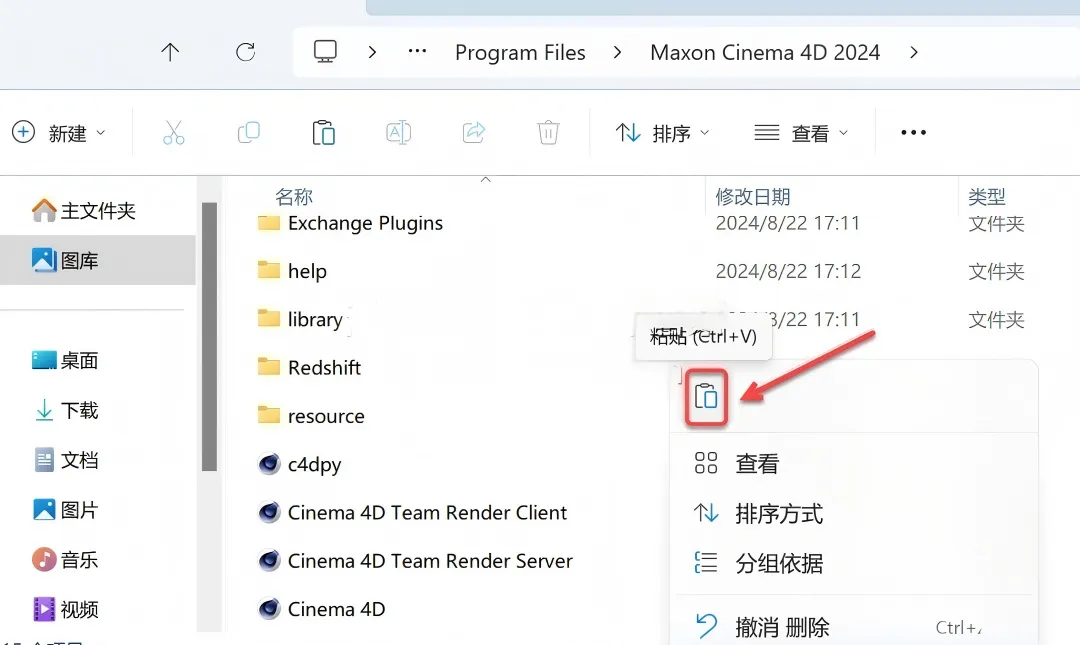Viewport: 1080px width, 645px height.
Task: Click the Paste clipboard icon in toolbar
Action: tap(324, 132)
